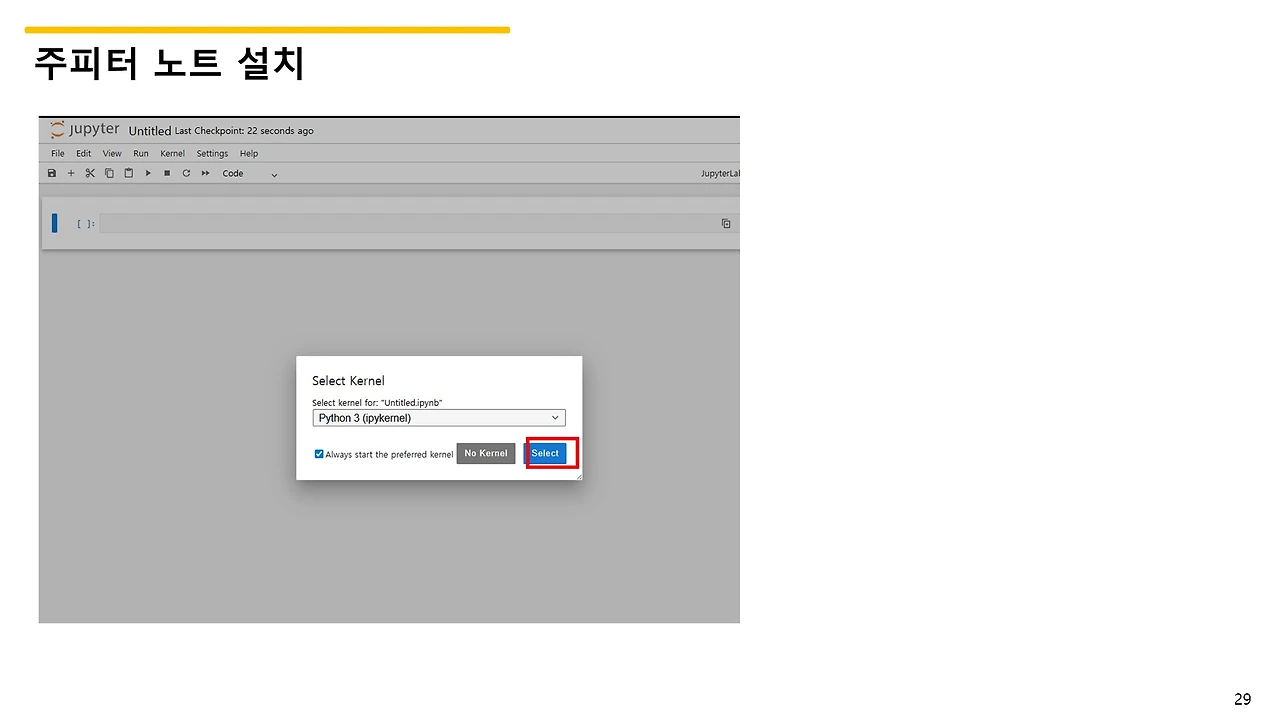Open the Settings menu
1280x720 pixels.
[x=212, y=153]
